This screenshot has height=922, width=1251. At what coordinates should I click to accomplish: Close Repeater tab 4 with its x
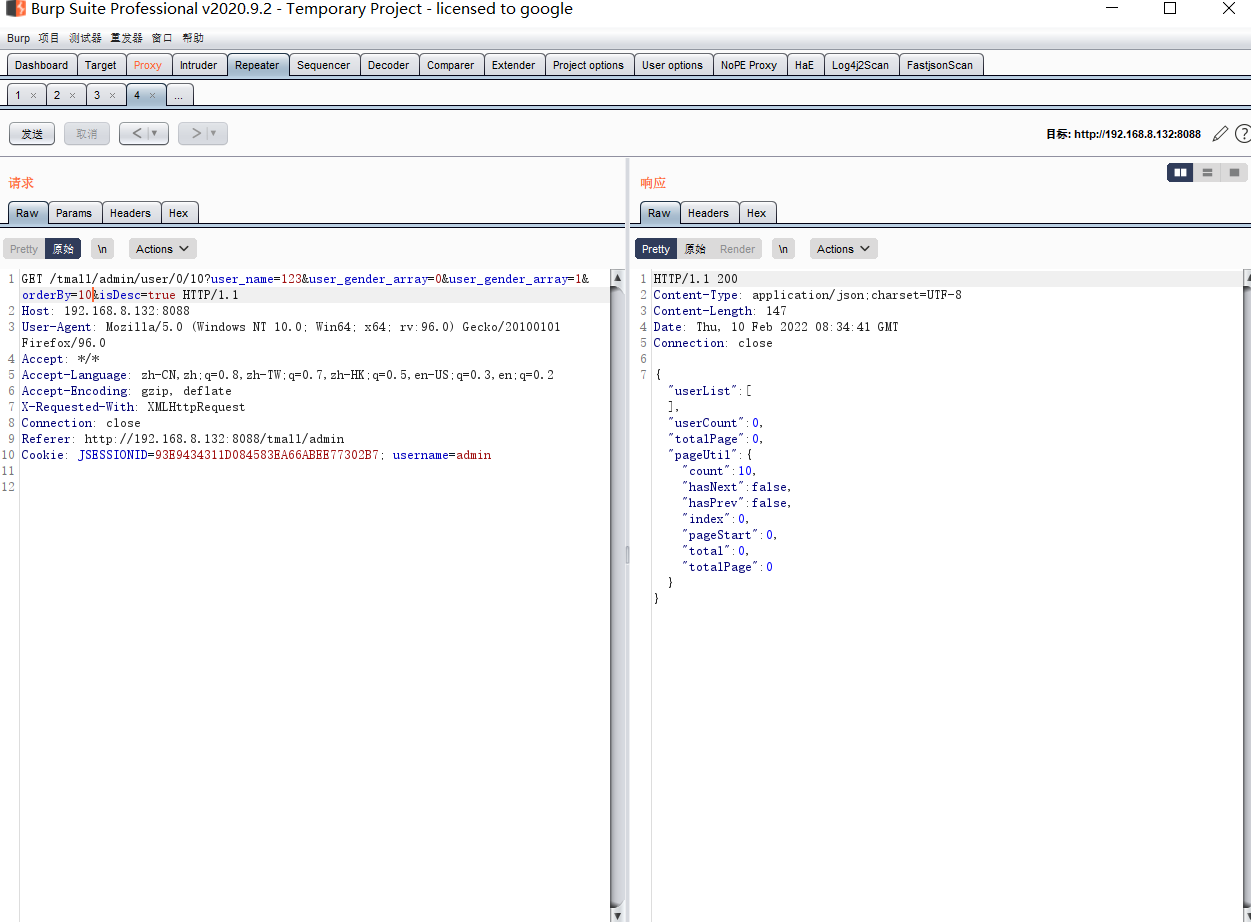point(152,96)
